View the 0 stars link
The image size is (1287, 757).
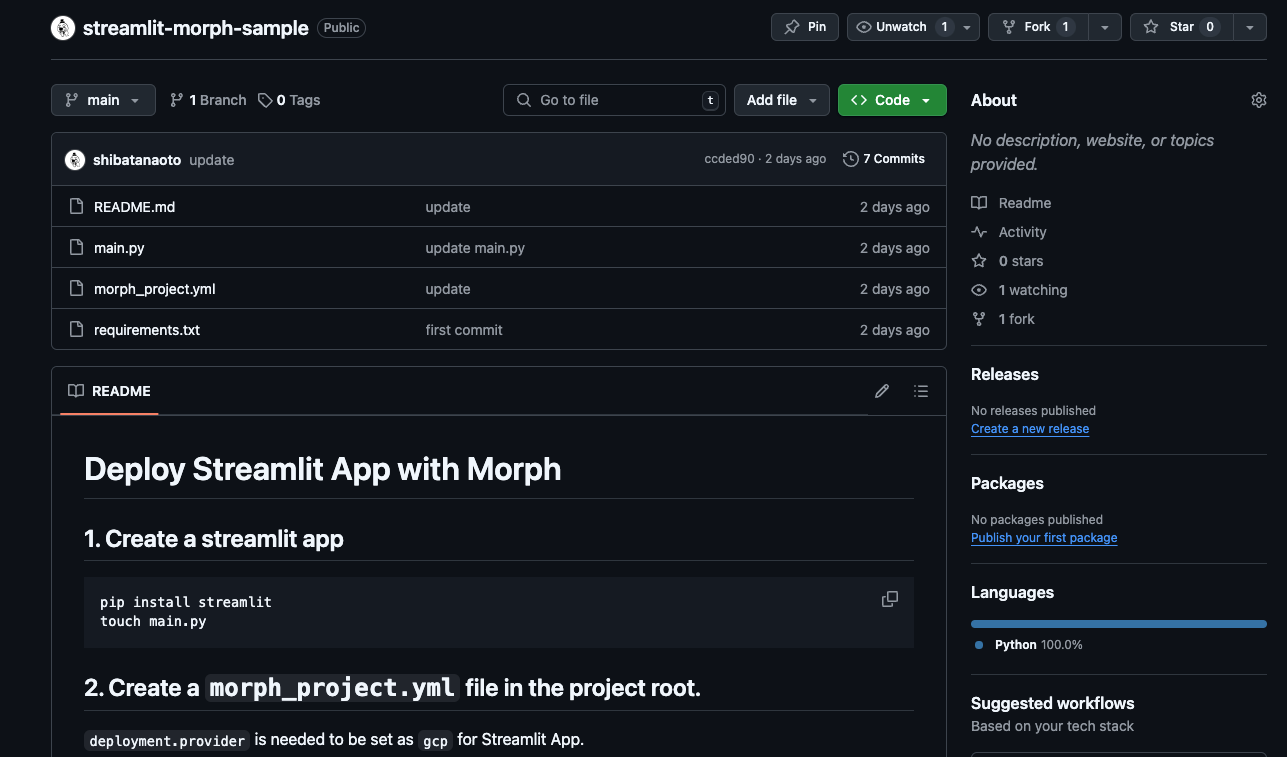[x=1021, y=261]
